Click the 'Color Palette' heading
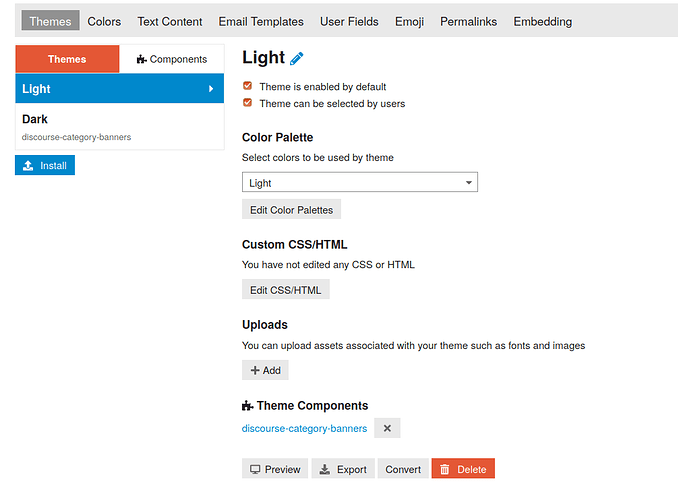This screenshot has height=500, width=678. pyautogui.click(x=278, y=137)
